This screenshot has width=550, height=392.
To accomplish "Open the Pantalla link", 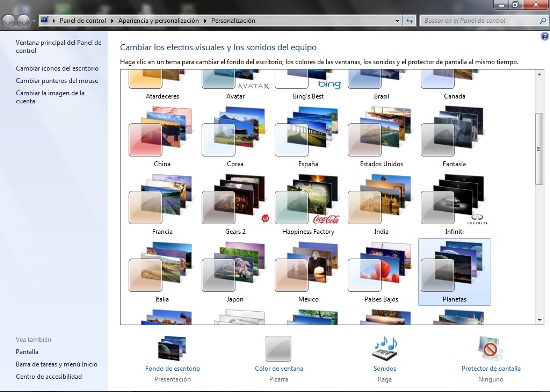I will click(27, 352).
